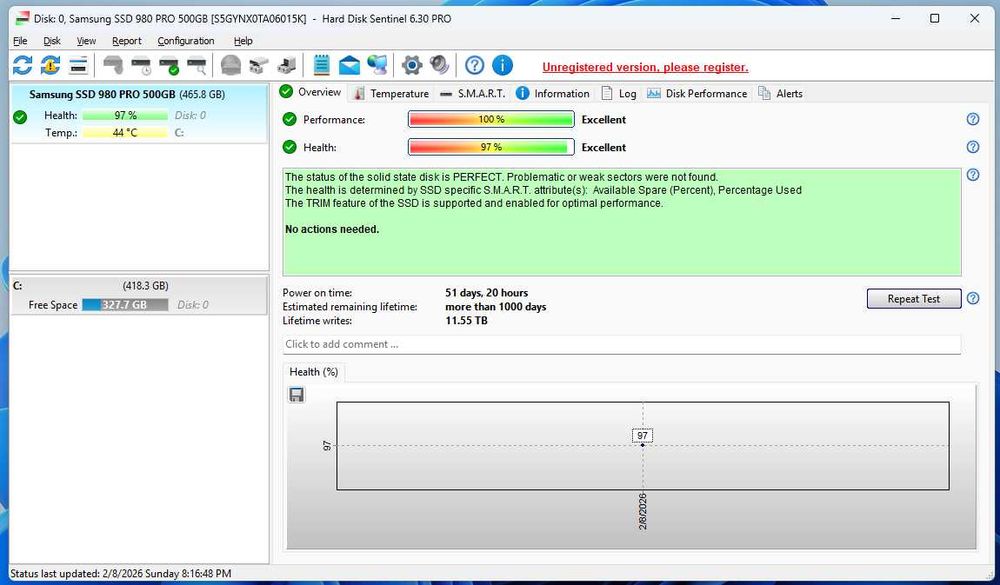Open the View menu
The image size is (1000, 585).
(x=86, y=41)
